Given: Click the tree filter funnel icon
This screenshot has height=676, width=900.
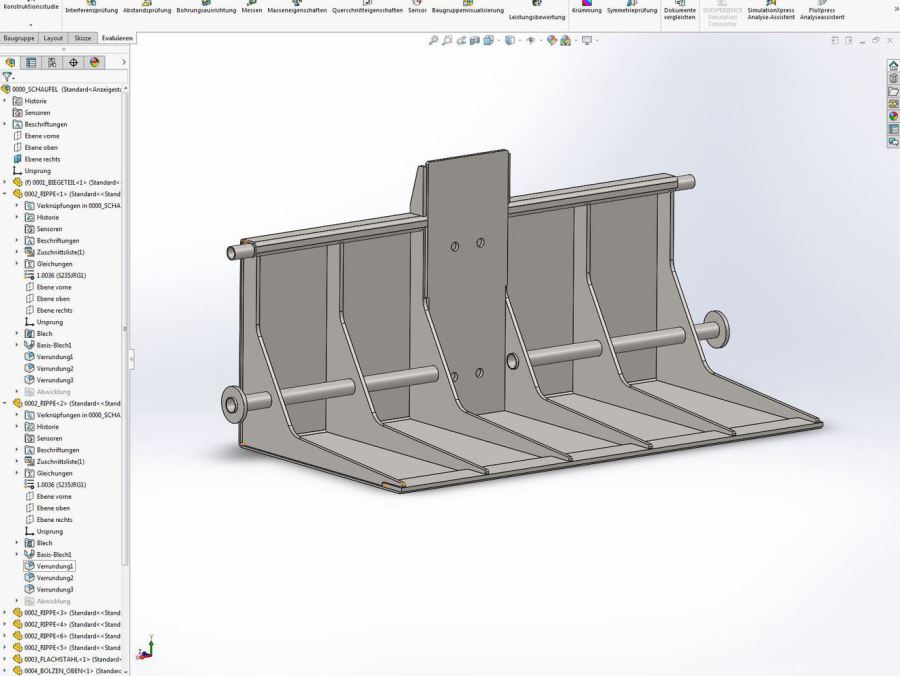Looking at the screenshot, I should click(7, 76).
